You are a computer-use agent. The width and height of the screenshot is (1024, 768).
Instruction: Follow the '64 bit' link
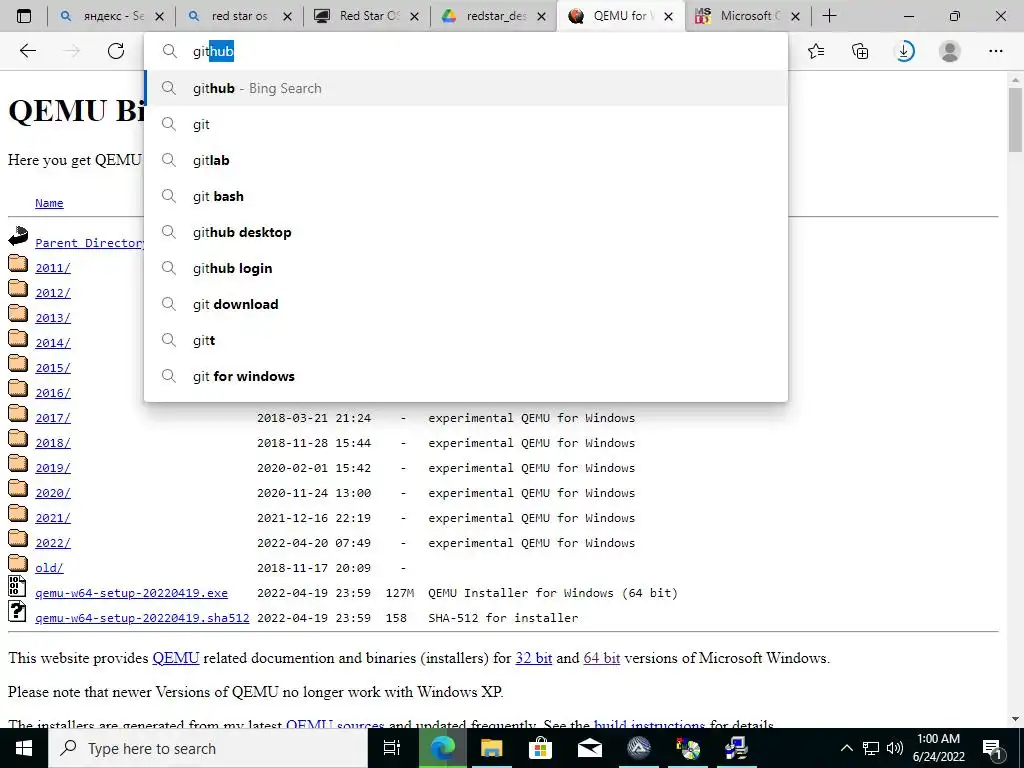pyautogui.click(x=601, y=658)
